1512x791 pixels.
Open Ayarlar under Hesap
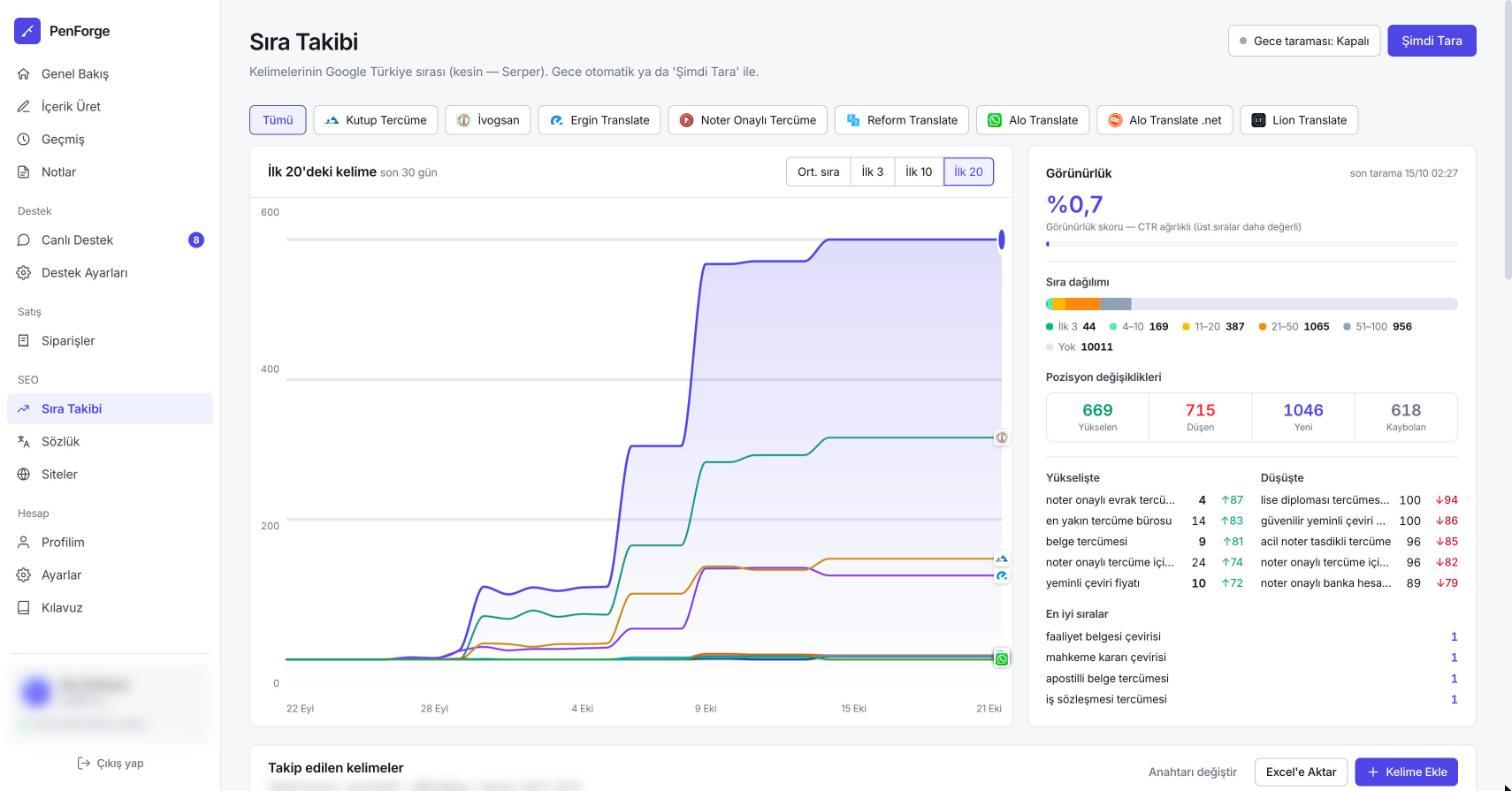tap(110, 575)
